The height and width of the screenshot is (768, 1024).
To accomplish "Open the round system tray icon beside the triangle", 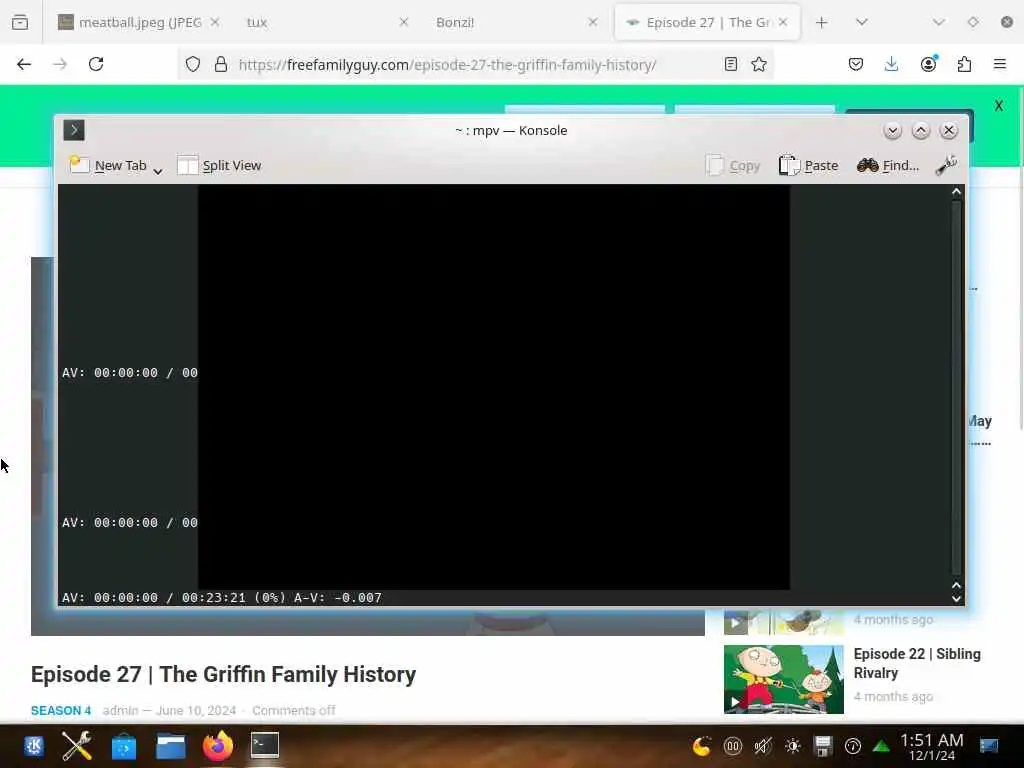I will pos(853,745).
